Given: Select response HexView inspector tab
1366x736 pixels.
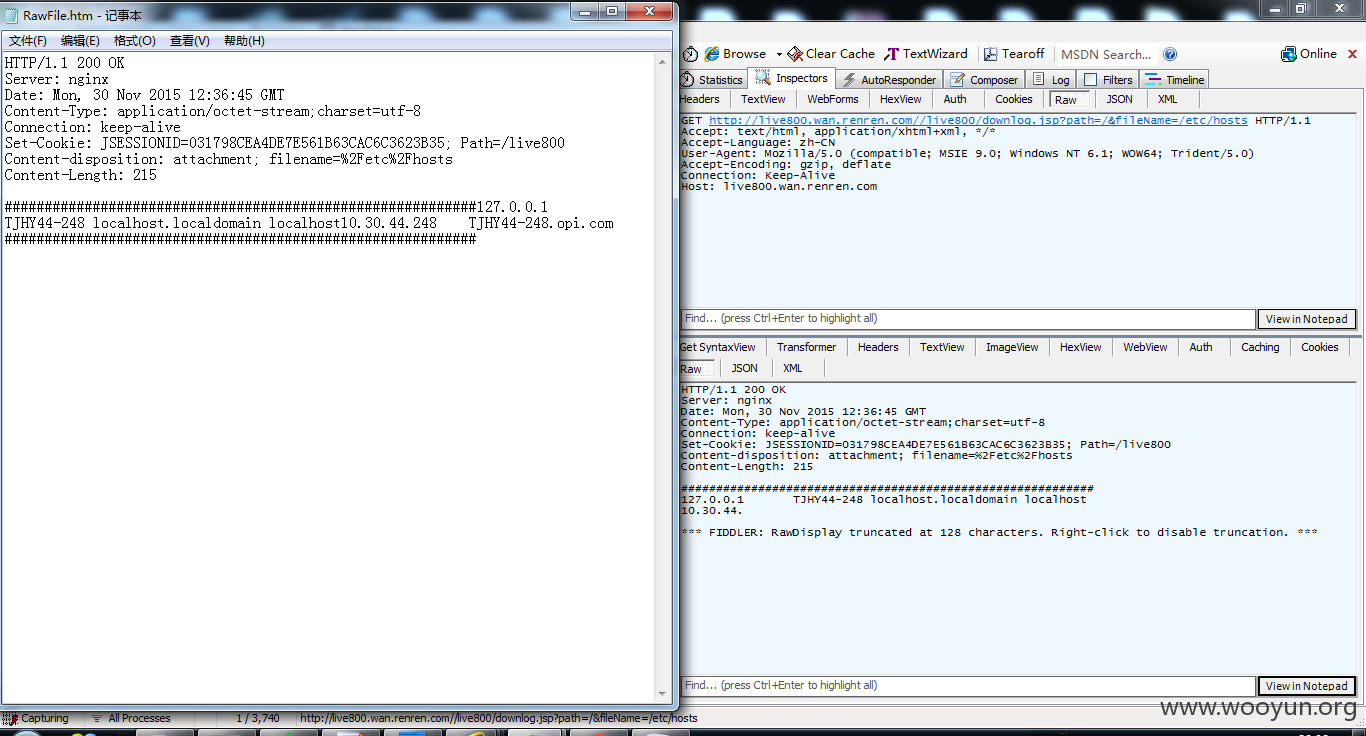Looking at the screenshot, I should pyautogui.click(x=1080, y=347).
